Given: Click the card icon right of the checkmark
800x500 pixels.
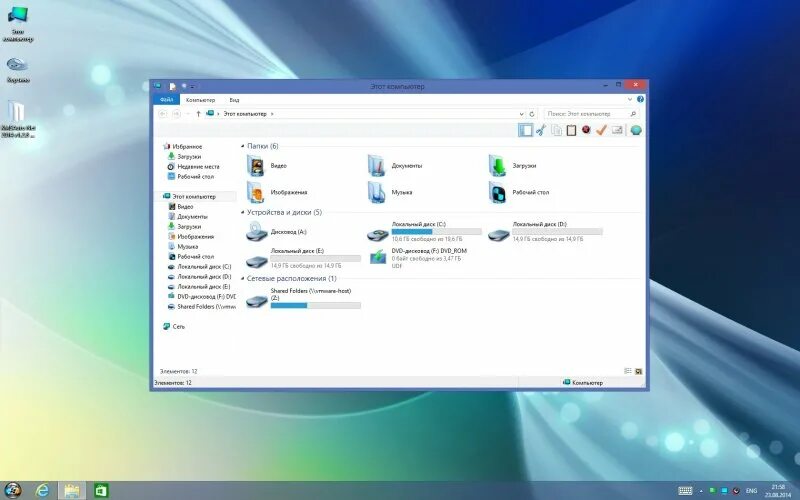Looking at the screenshot, I should click(x=617, y=130).
